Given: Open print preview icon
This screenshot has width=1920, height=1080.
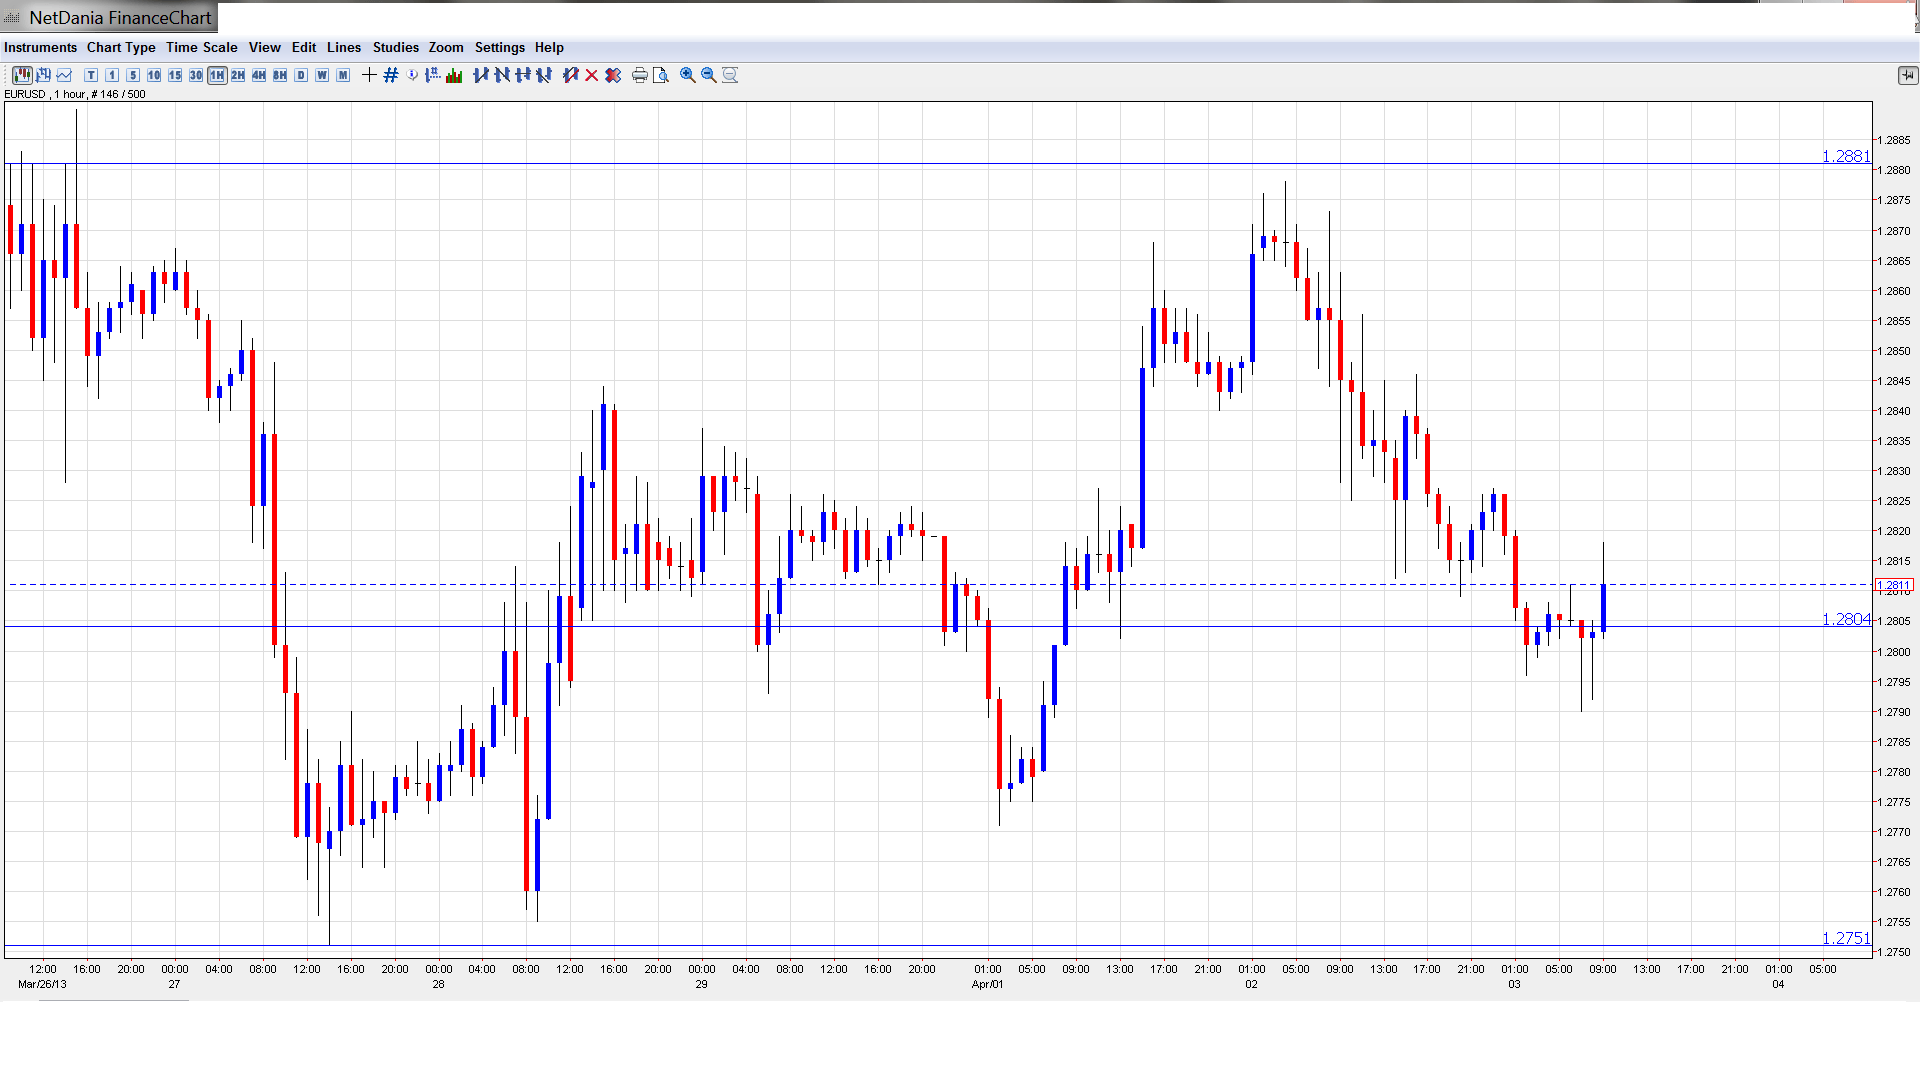Looking at the screenshot, I should [x=661, y=75].
